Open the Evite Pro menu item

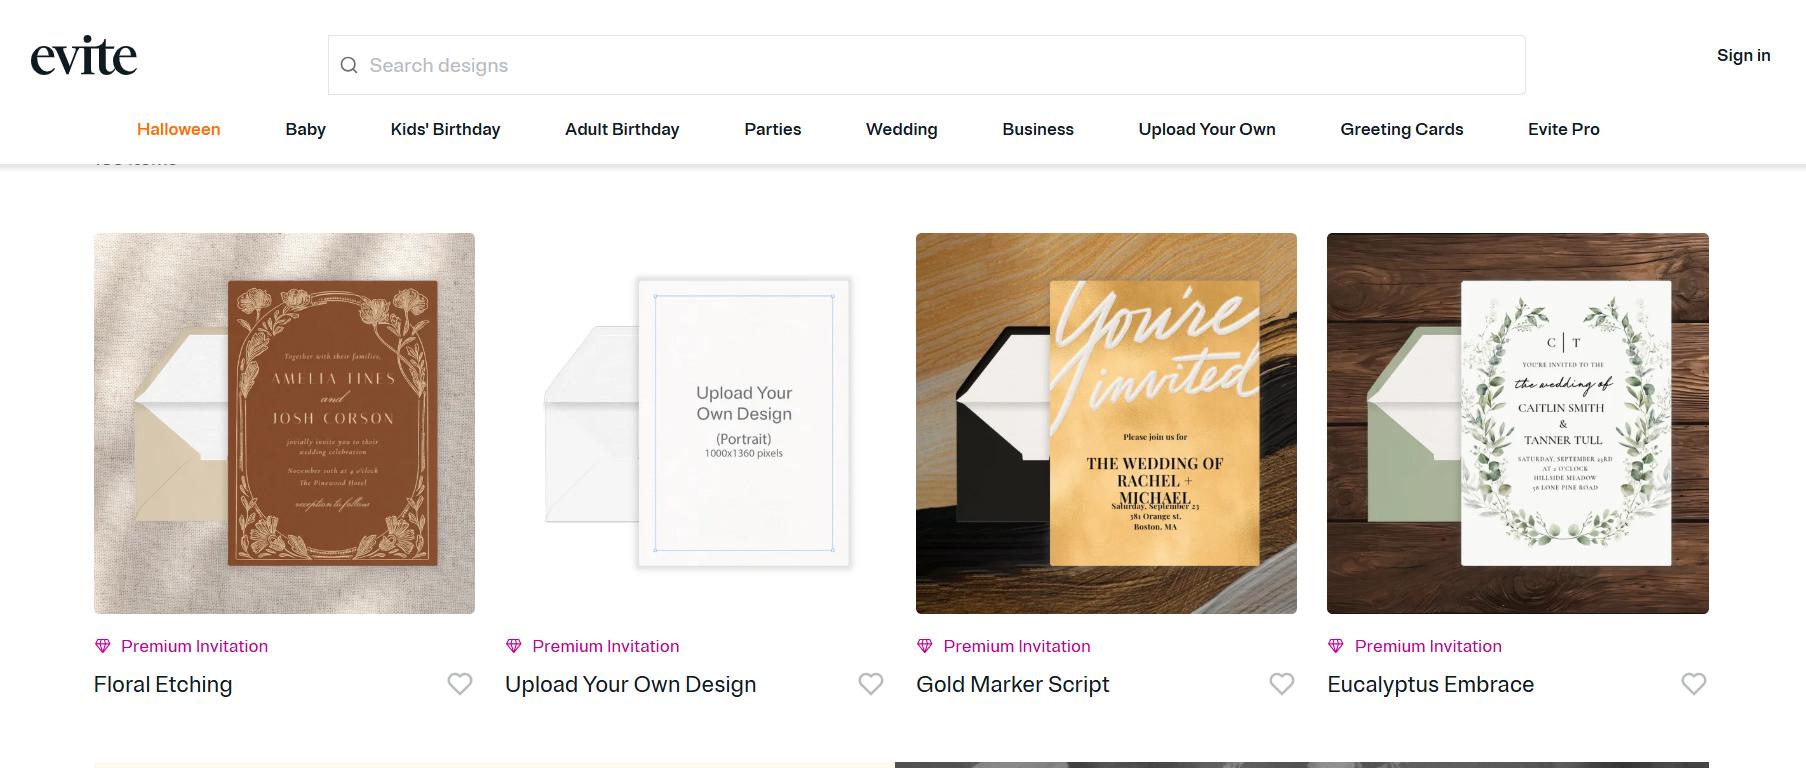tap(1563, 129)
